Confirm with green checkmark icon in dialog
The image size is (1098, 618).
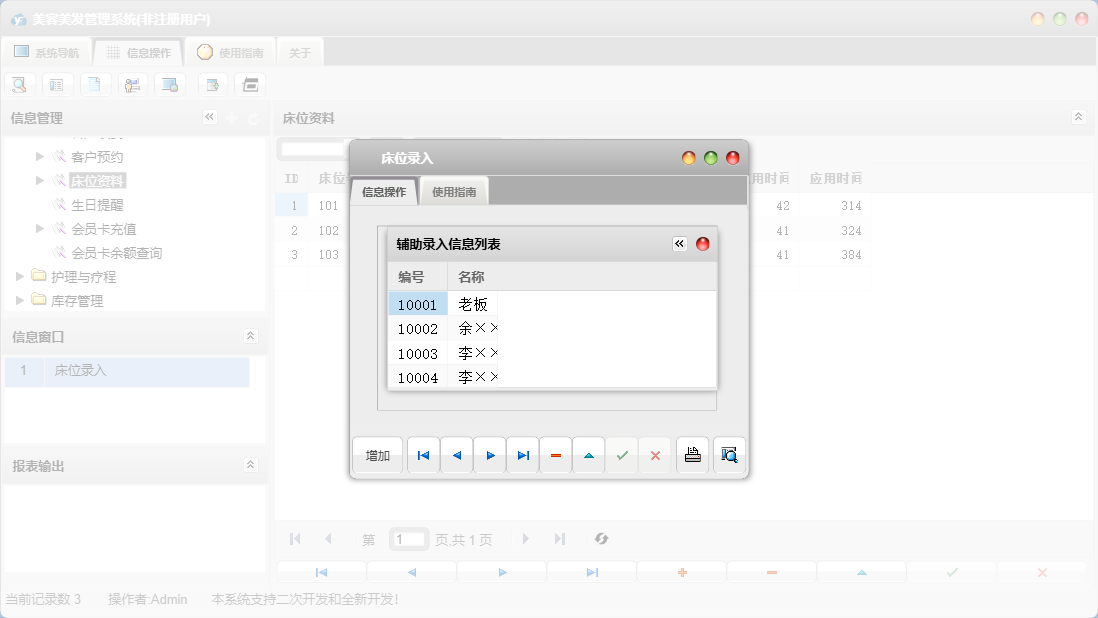pos(622,456)
